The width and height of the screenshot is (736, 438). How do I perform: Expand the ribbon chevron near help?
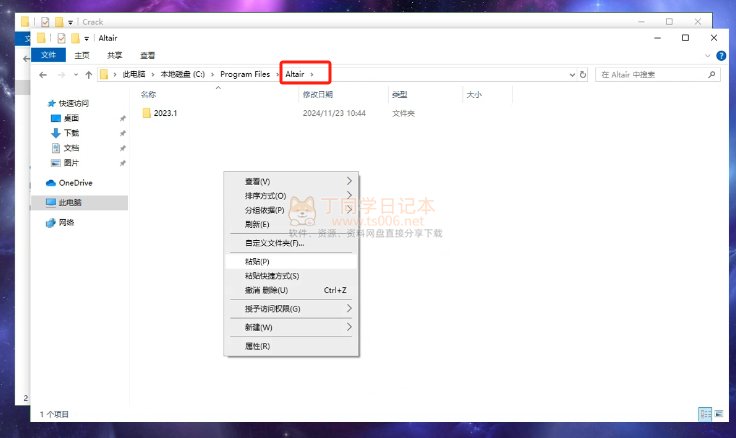pos(707,56)
